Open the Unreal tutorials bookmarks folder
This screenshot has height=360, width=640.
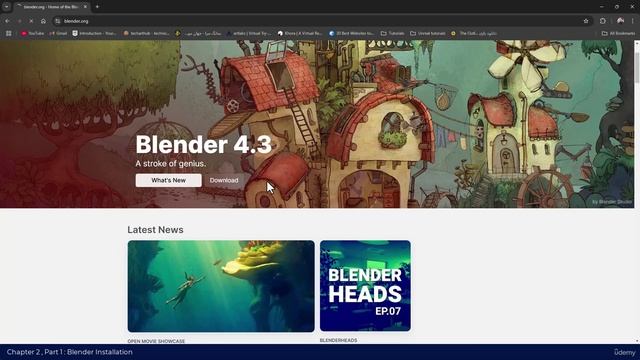point(428,33)
